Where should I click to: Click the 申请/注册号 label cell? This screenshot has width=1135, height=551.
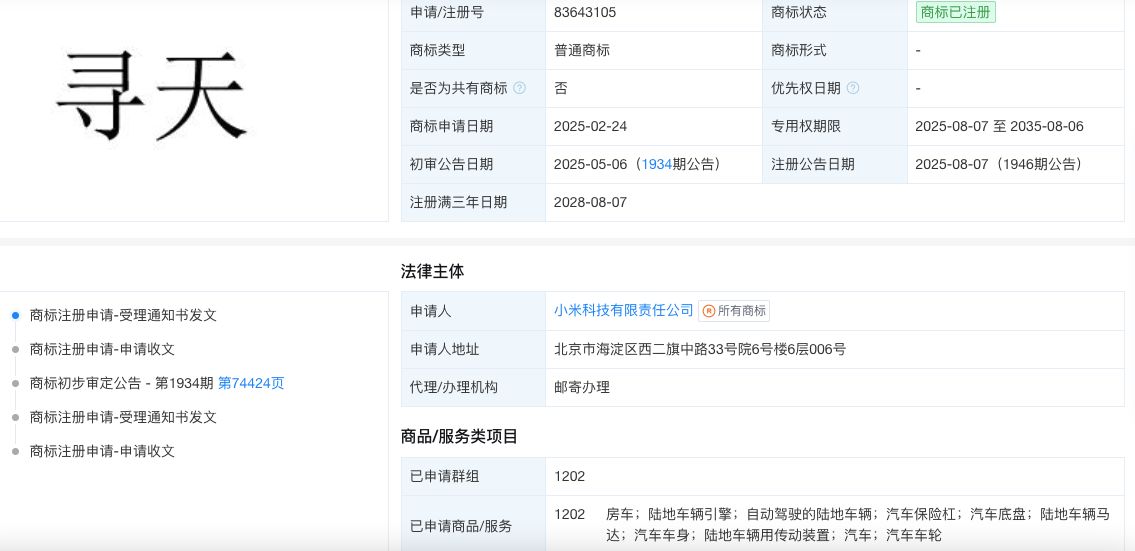pos(473,12)
